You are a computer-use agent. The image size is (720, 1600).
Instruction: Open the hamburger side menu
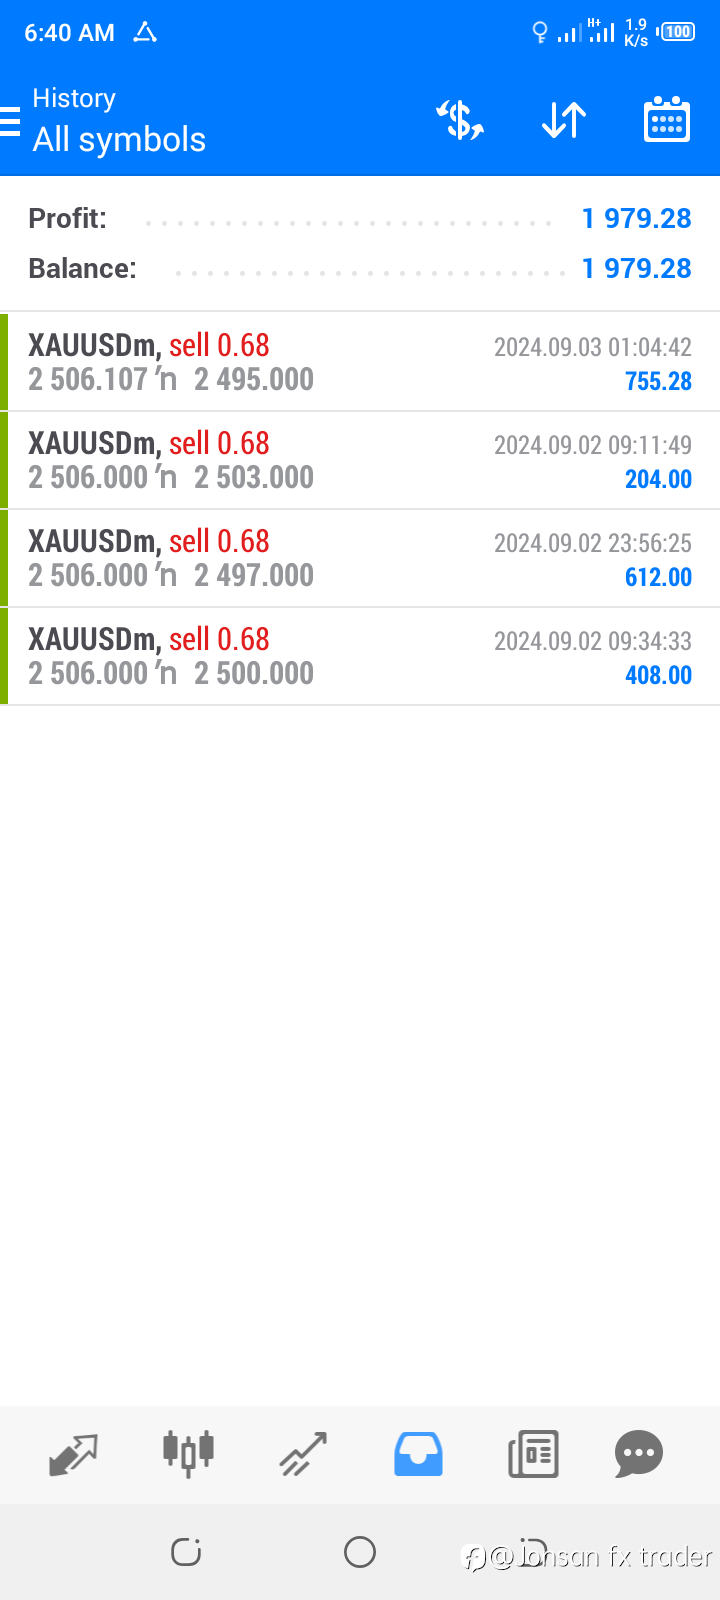click(x=11, y=121)
